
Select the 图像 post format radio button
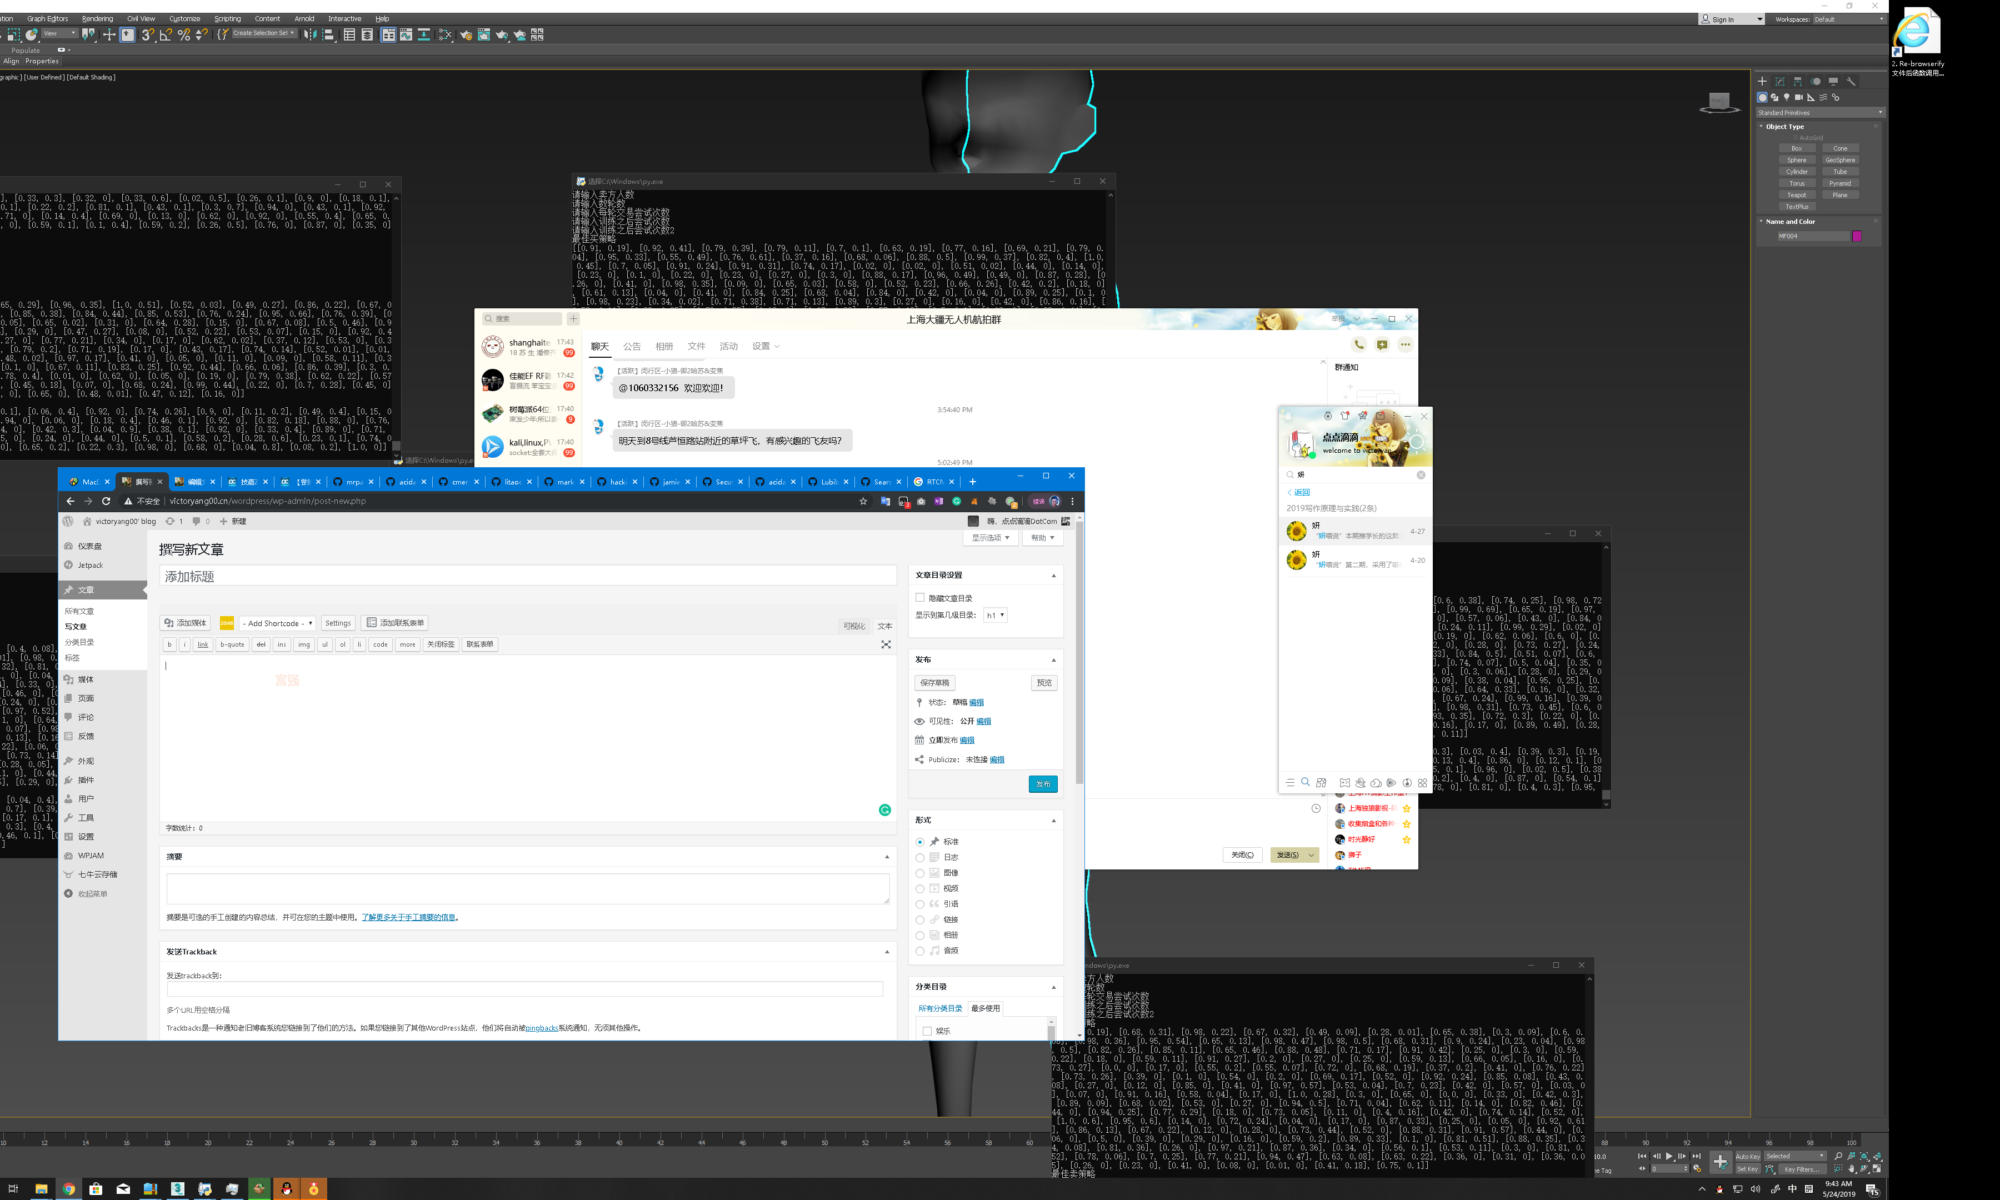tap(920, 873)
